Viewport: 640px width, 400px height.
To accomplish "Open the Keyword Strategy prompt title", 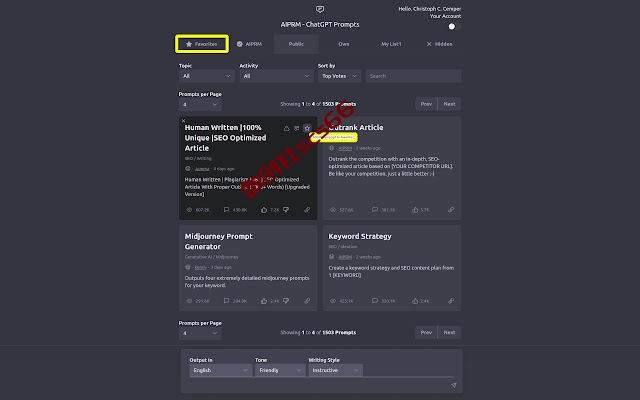I will click(360, 236).
